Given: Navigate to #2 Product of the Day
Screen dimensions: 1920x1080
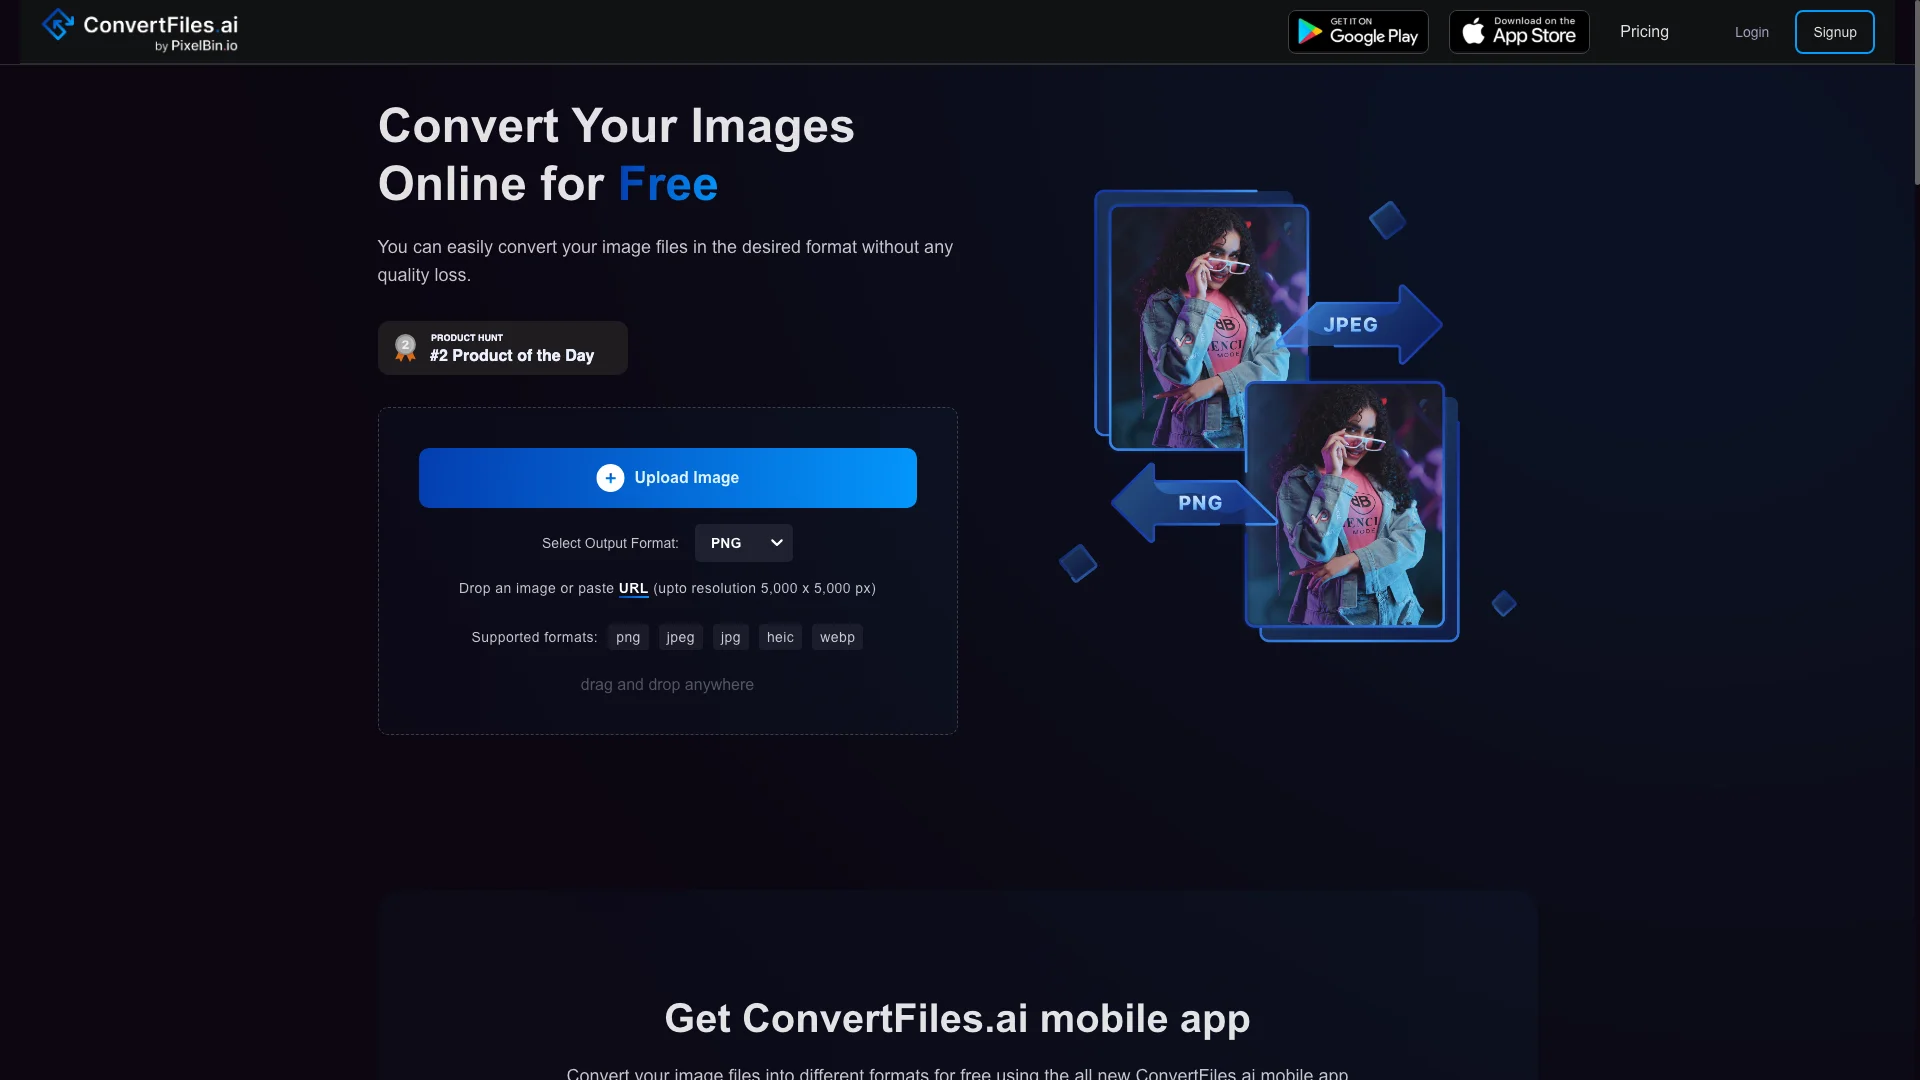Looking at the screenshot, I should 501,347.
